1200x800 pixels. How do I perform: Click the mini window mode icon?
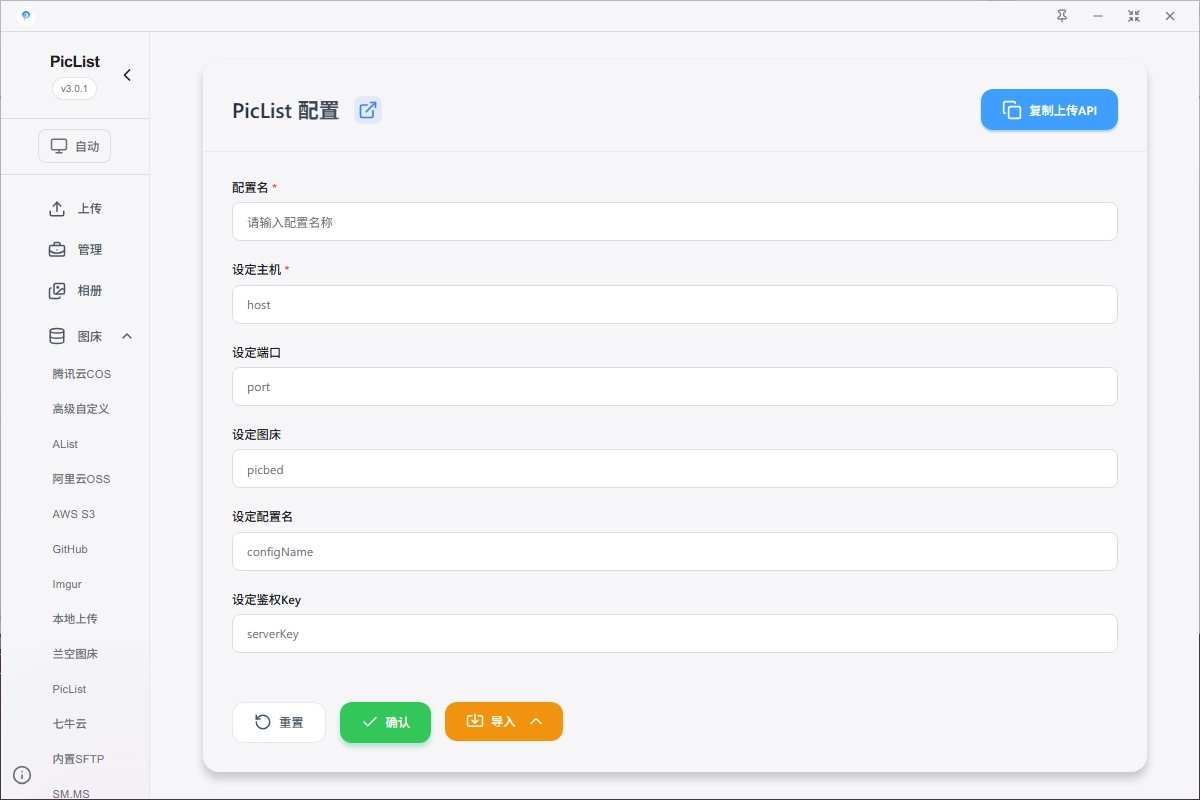pos(1134,16)
